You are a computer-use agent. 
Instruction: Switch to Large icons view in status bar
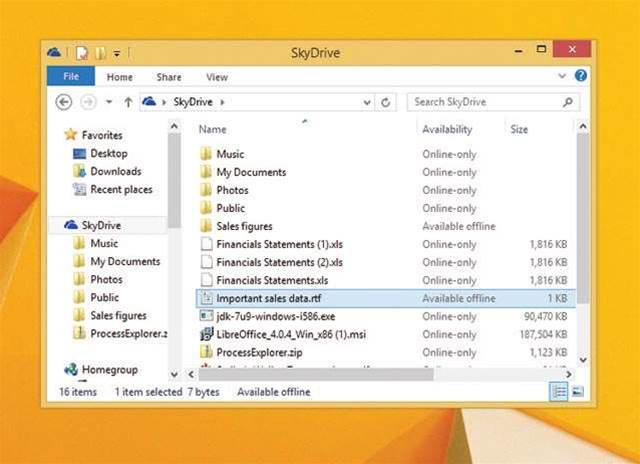coord(577,392)
